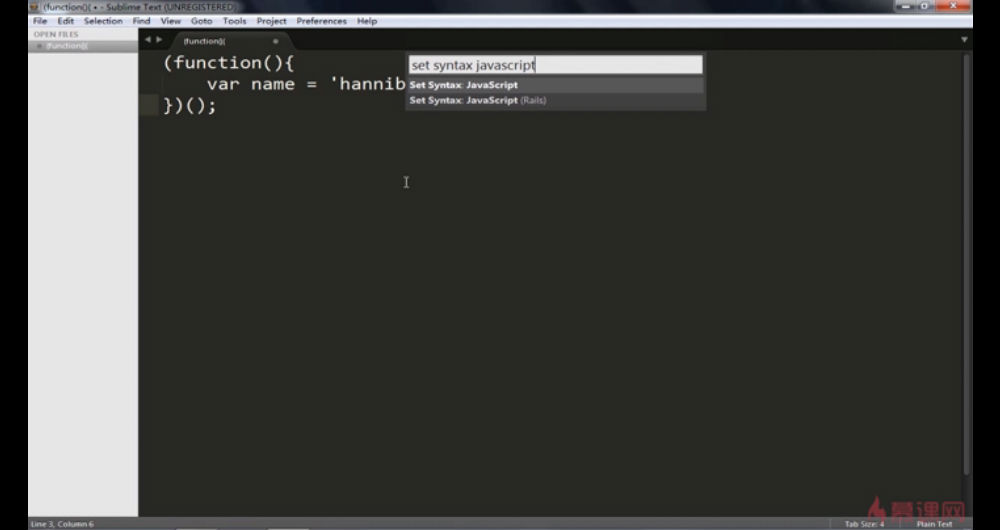Viewport: 1000px width, 530px height.
Task: Choose Set Syntax: JavaScript (Rails) entry
Action: pos(555,100)
